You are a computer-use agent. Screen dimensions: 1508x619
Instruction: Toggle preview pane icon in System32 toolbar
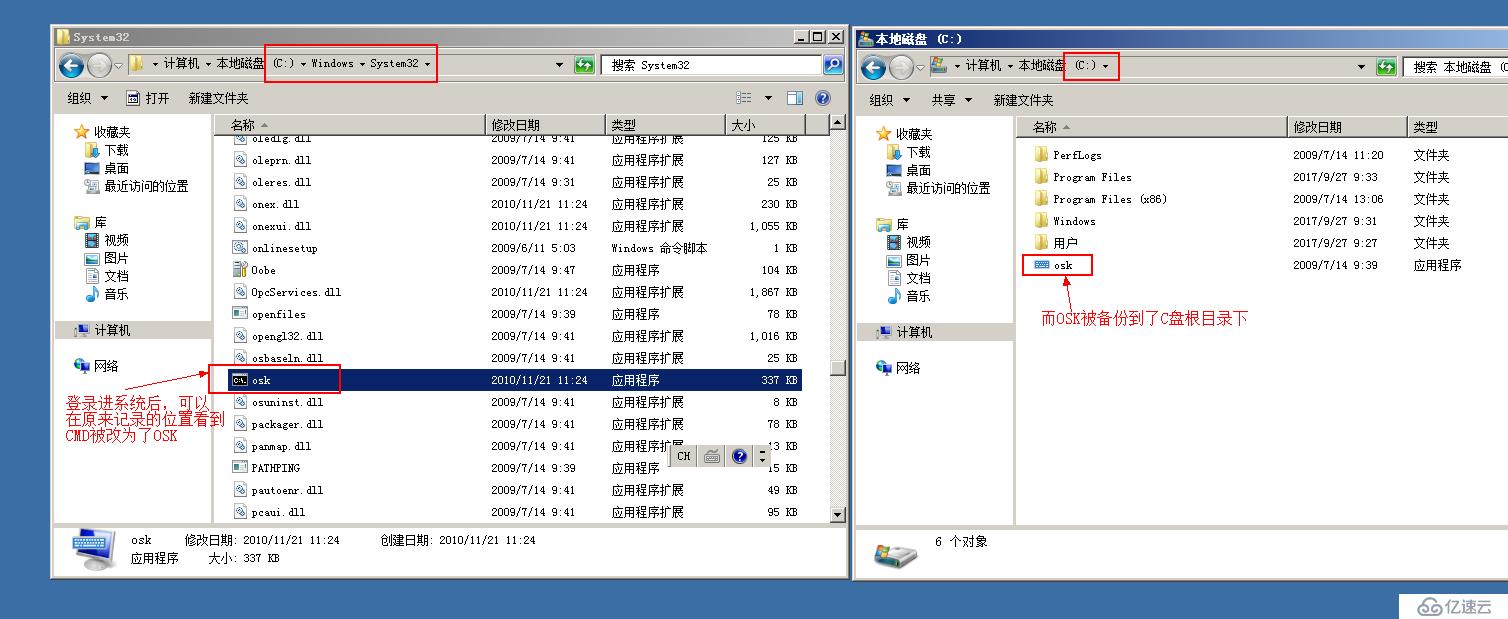(795, 98)
